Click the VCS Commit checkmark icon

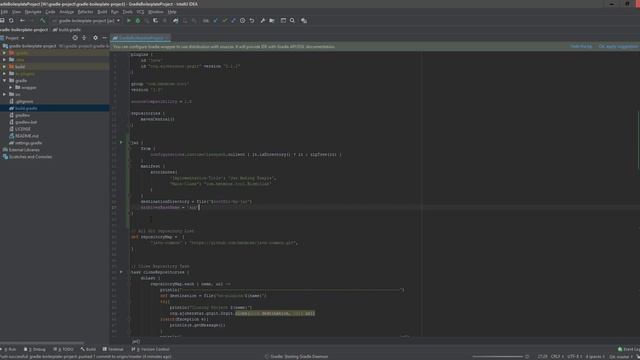(224, 20)
